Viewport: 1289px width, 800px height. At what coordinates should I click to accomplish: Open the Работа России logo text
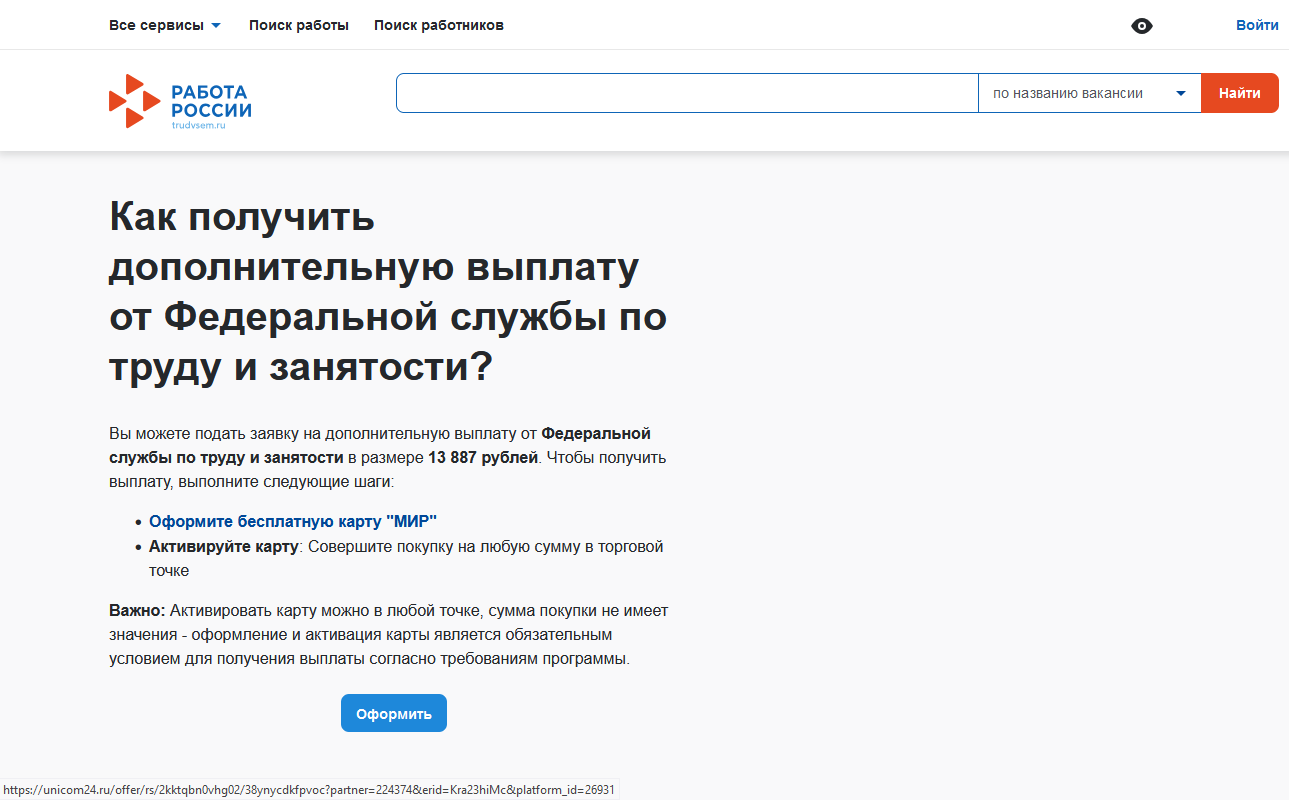click(x=211, y=101)
